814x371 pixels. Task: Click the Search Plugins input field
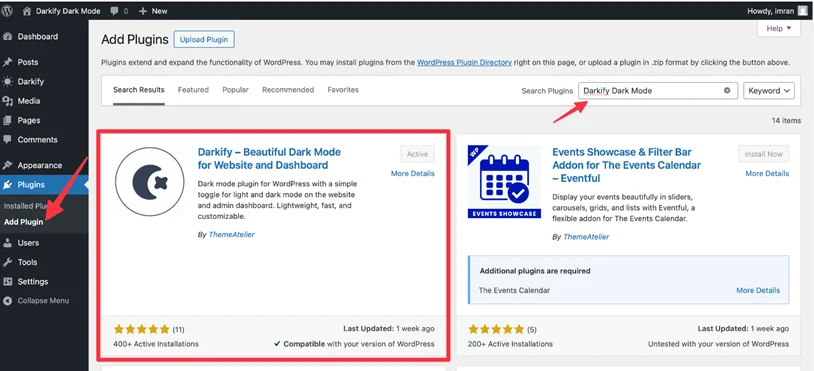[658, 91]
